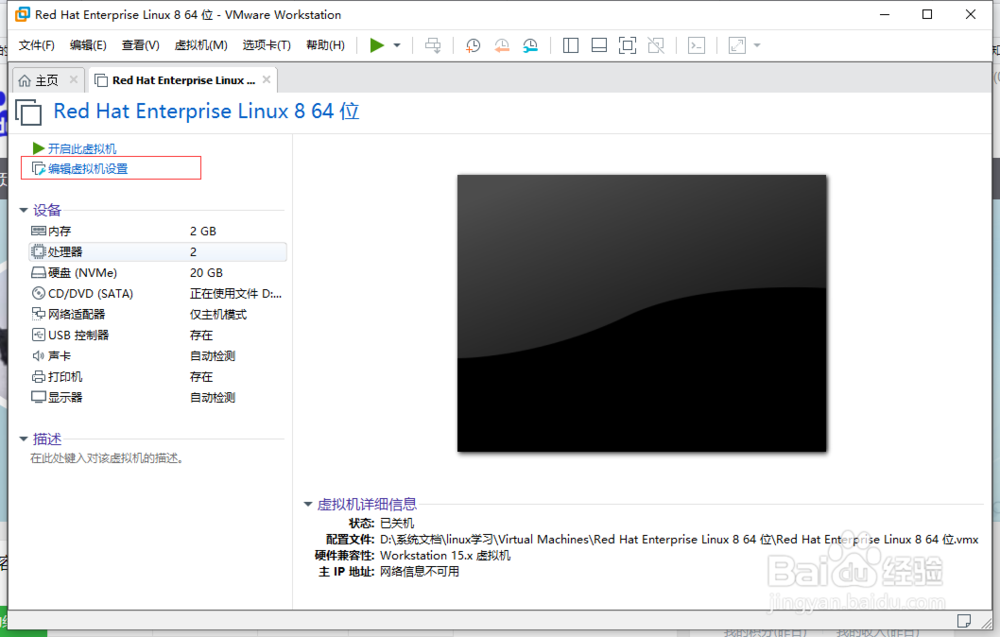
Task: Click the 2 GB memory value
Action: pos(203,231)
